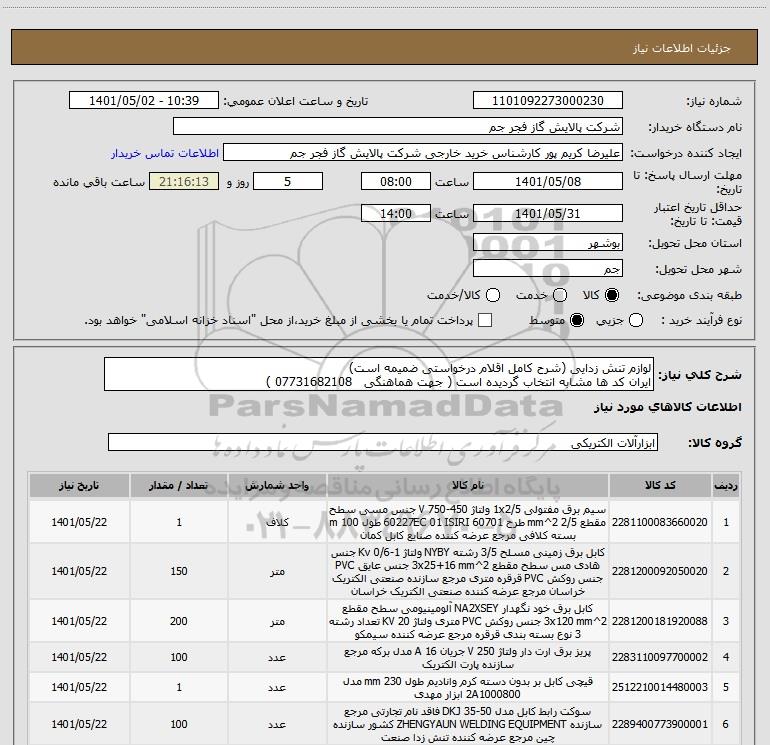770x745 pixels.
Task: Click the price validity date 1401/05/31
Action: coord(548,213)
